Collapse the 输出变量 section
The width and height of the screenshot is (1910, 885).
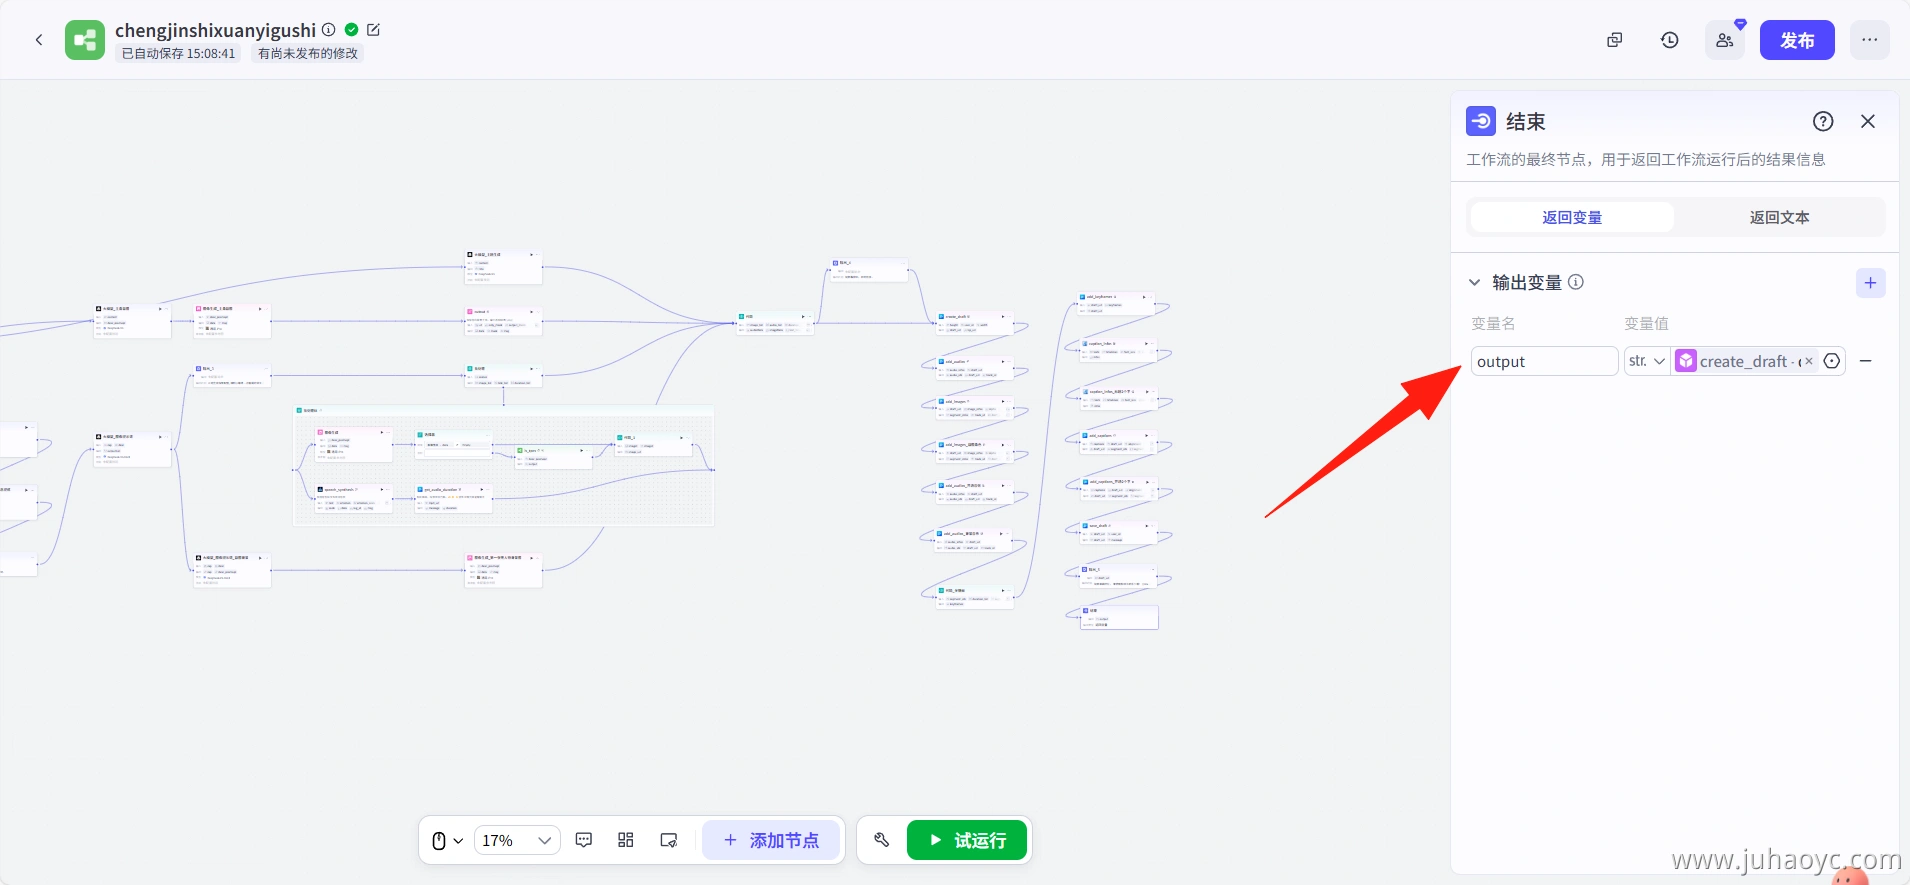click(1474, 283)
